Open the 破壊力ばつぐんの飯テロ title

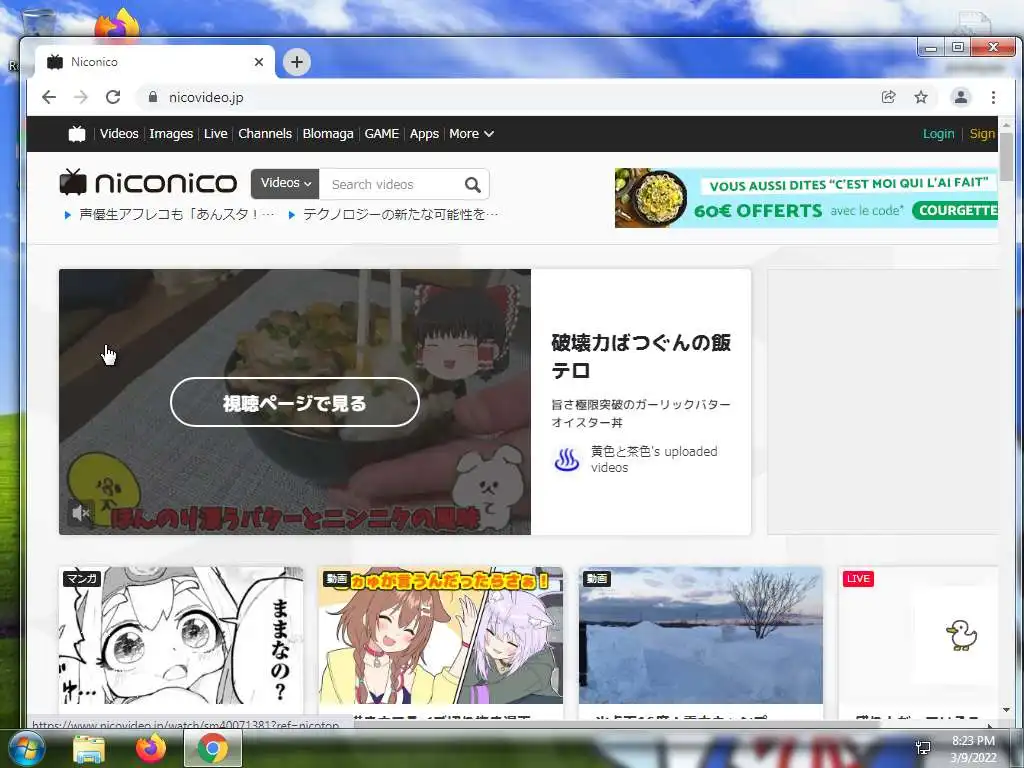coord(641,357)
